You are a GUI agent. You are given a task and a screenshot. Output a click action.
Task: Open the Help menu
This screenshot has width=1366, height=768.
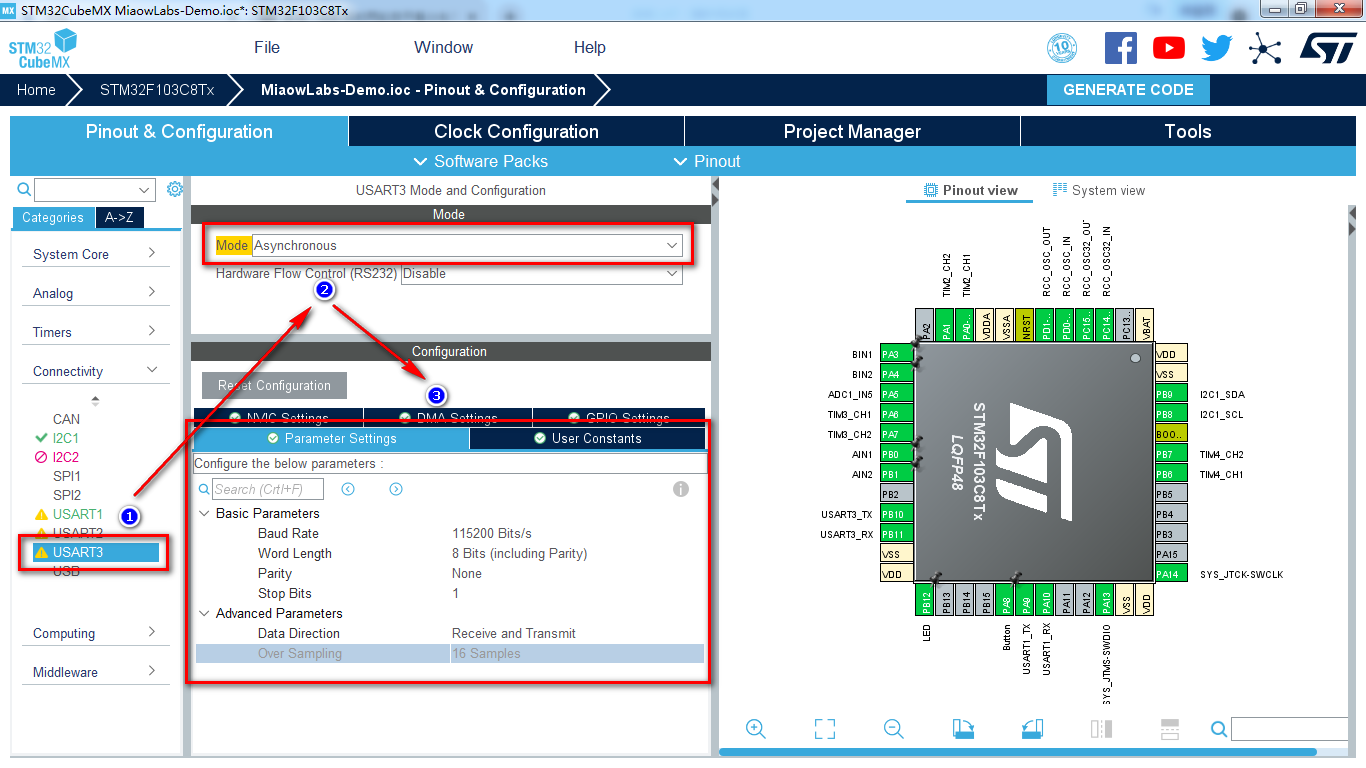[590, 47]
